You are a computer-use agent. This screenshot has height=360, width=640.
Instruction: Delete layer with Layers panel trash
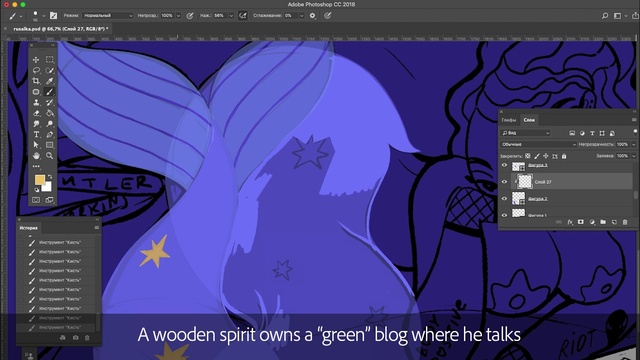(x=625, y=222)
